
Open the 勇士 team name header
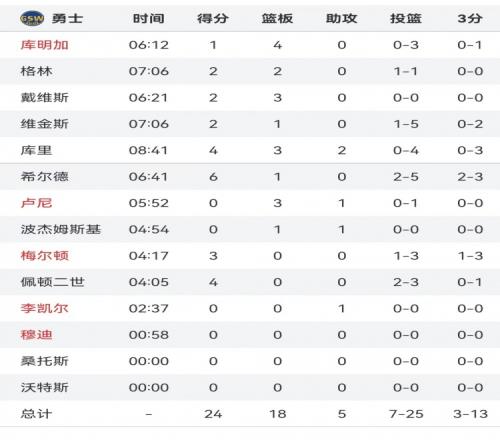[67, 18]
